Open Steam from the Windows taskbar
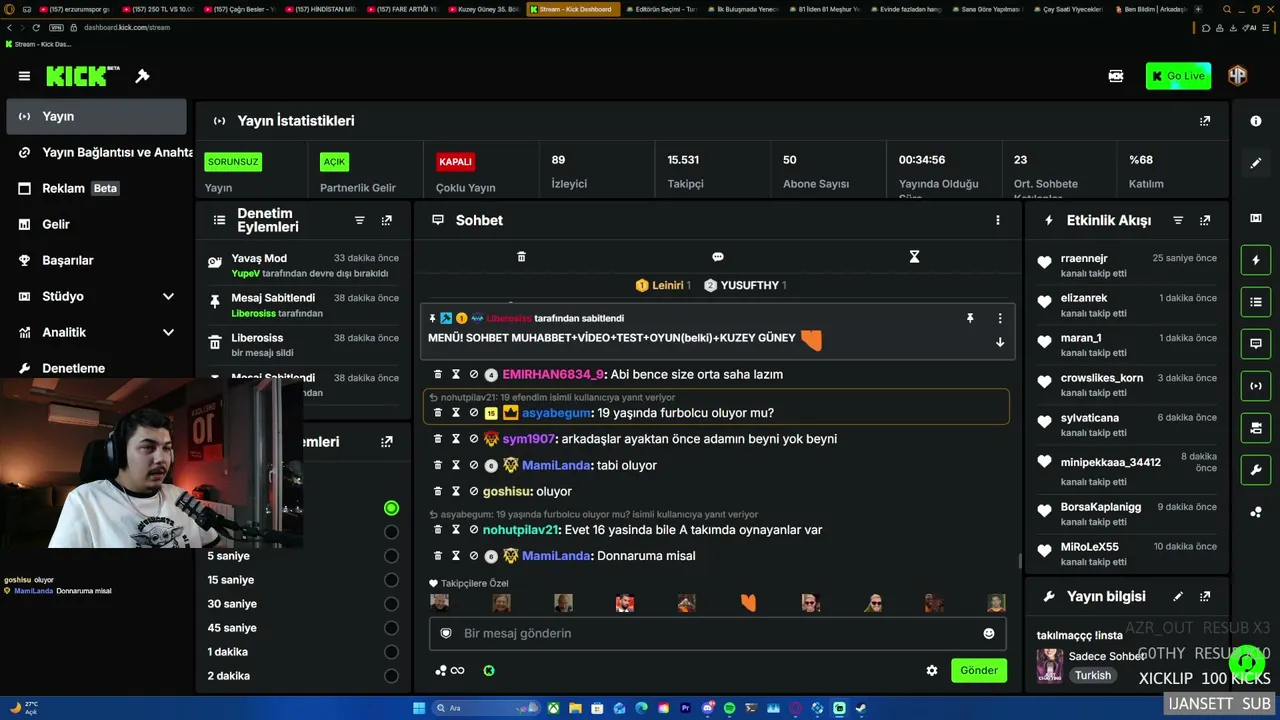 point(860,708)
